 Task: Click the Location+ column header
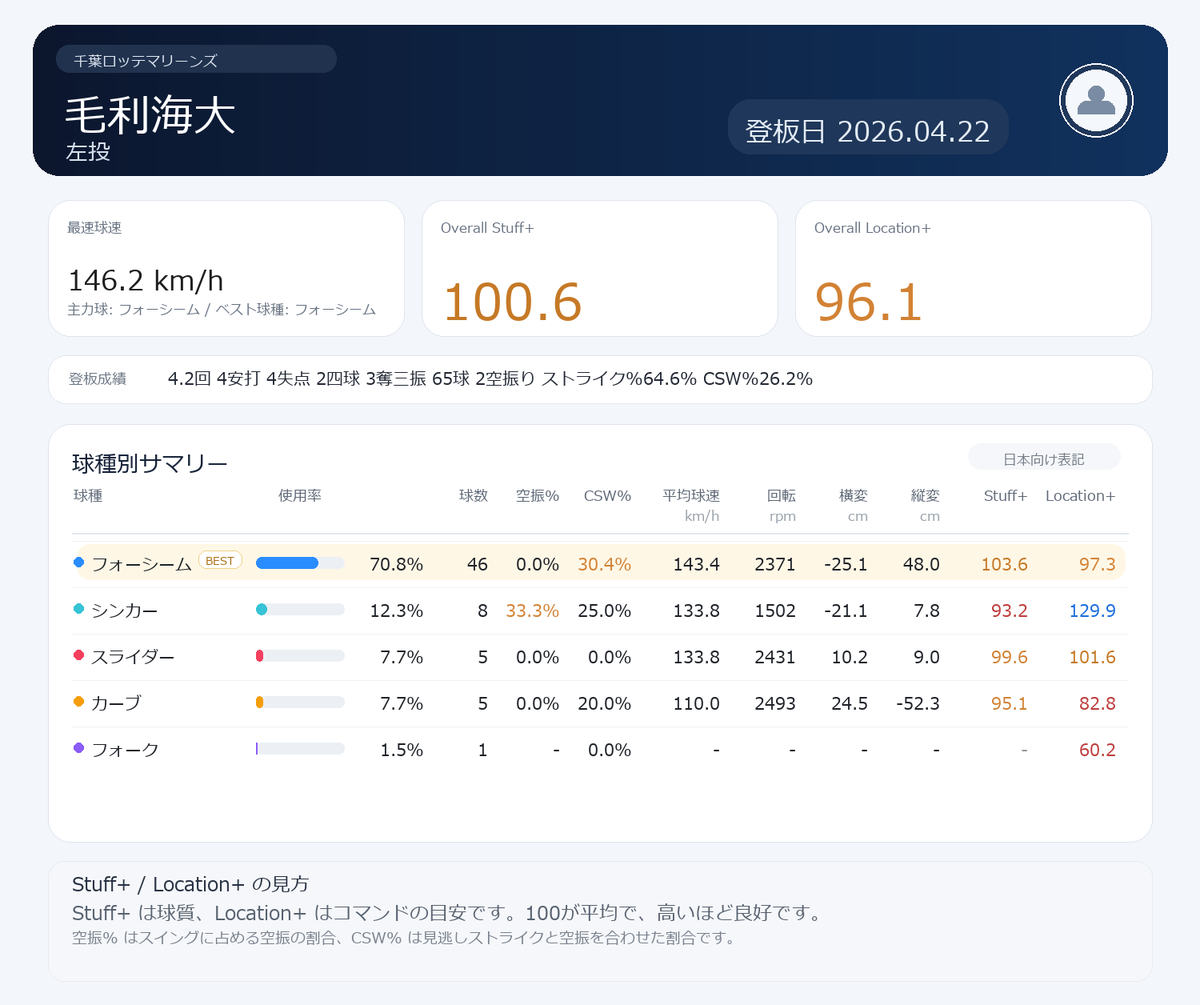tap(1080, 495)
